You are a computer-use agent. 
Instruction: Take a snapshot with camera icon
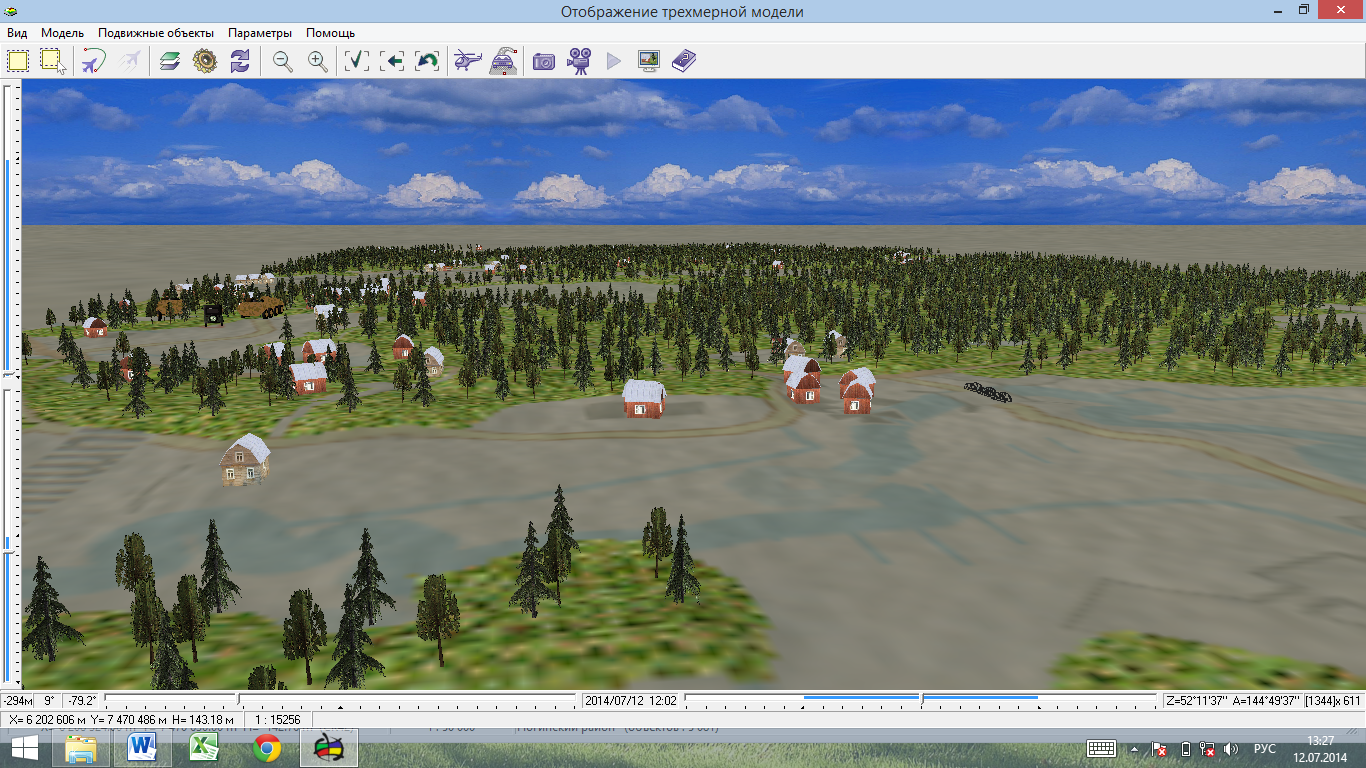(x=543, y=61)
